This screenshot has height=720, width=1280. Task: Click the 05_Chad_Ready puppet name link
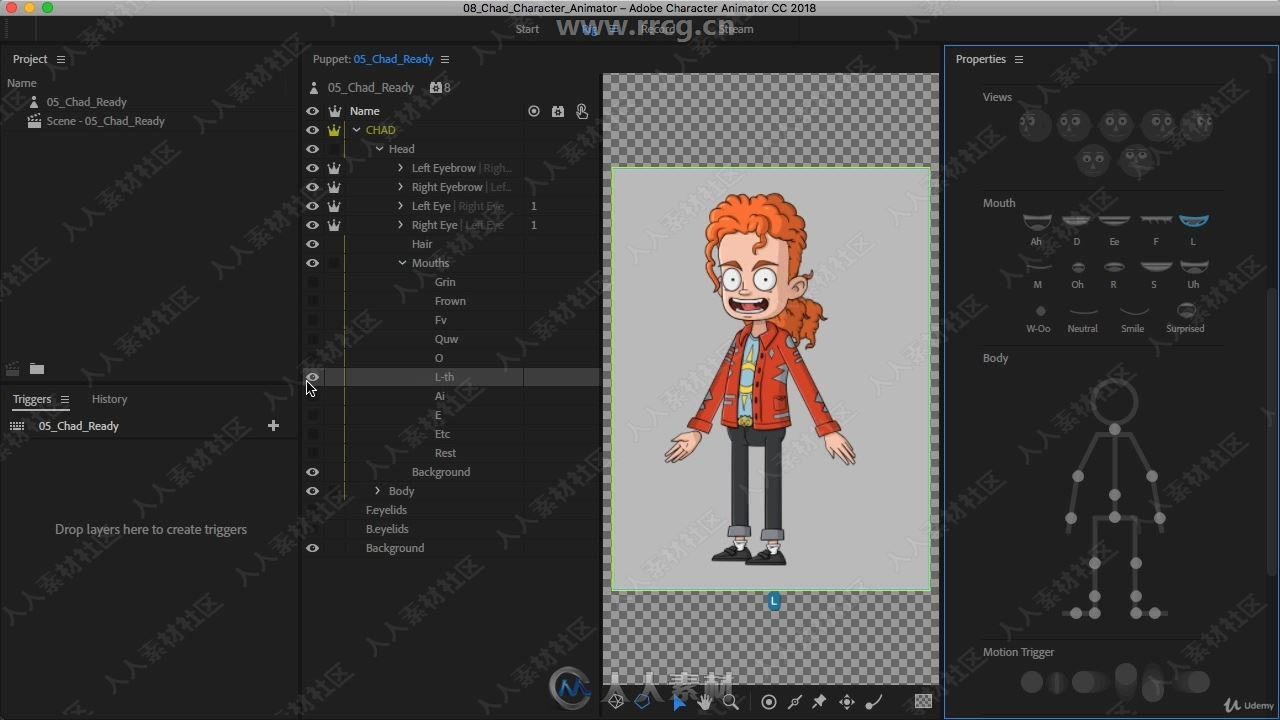(393, 59)
